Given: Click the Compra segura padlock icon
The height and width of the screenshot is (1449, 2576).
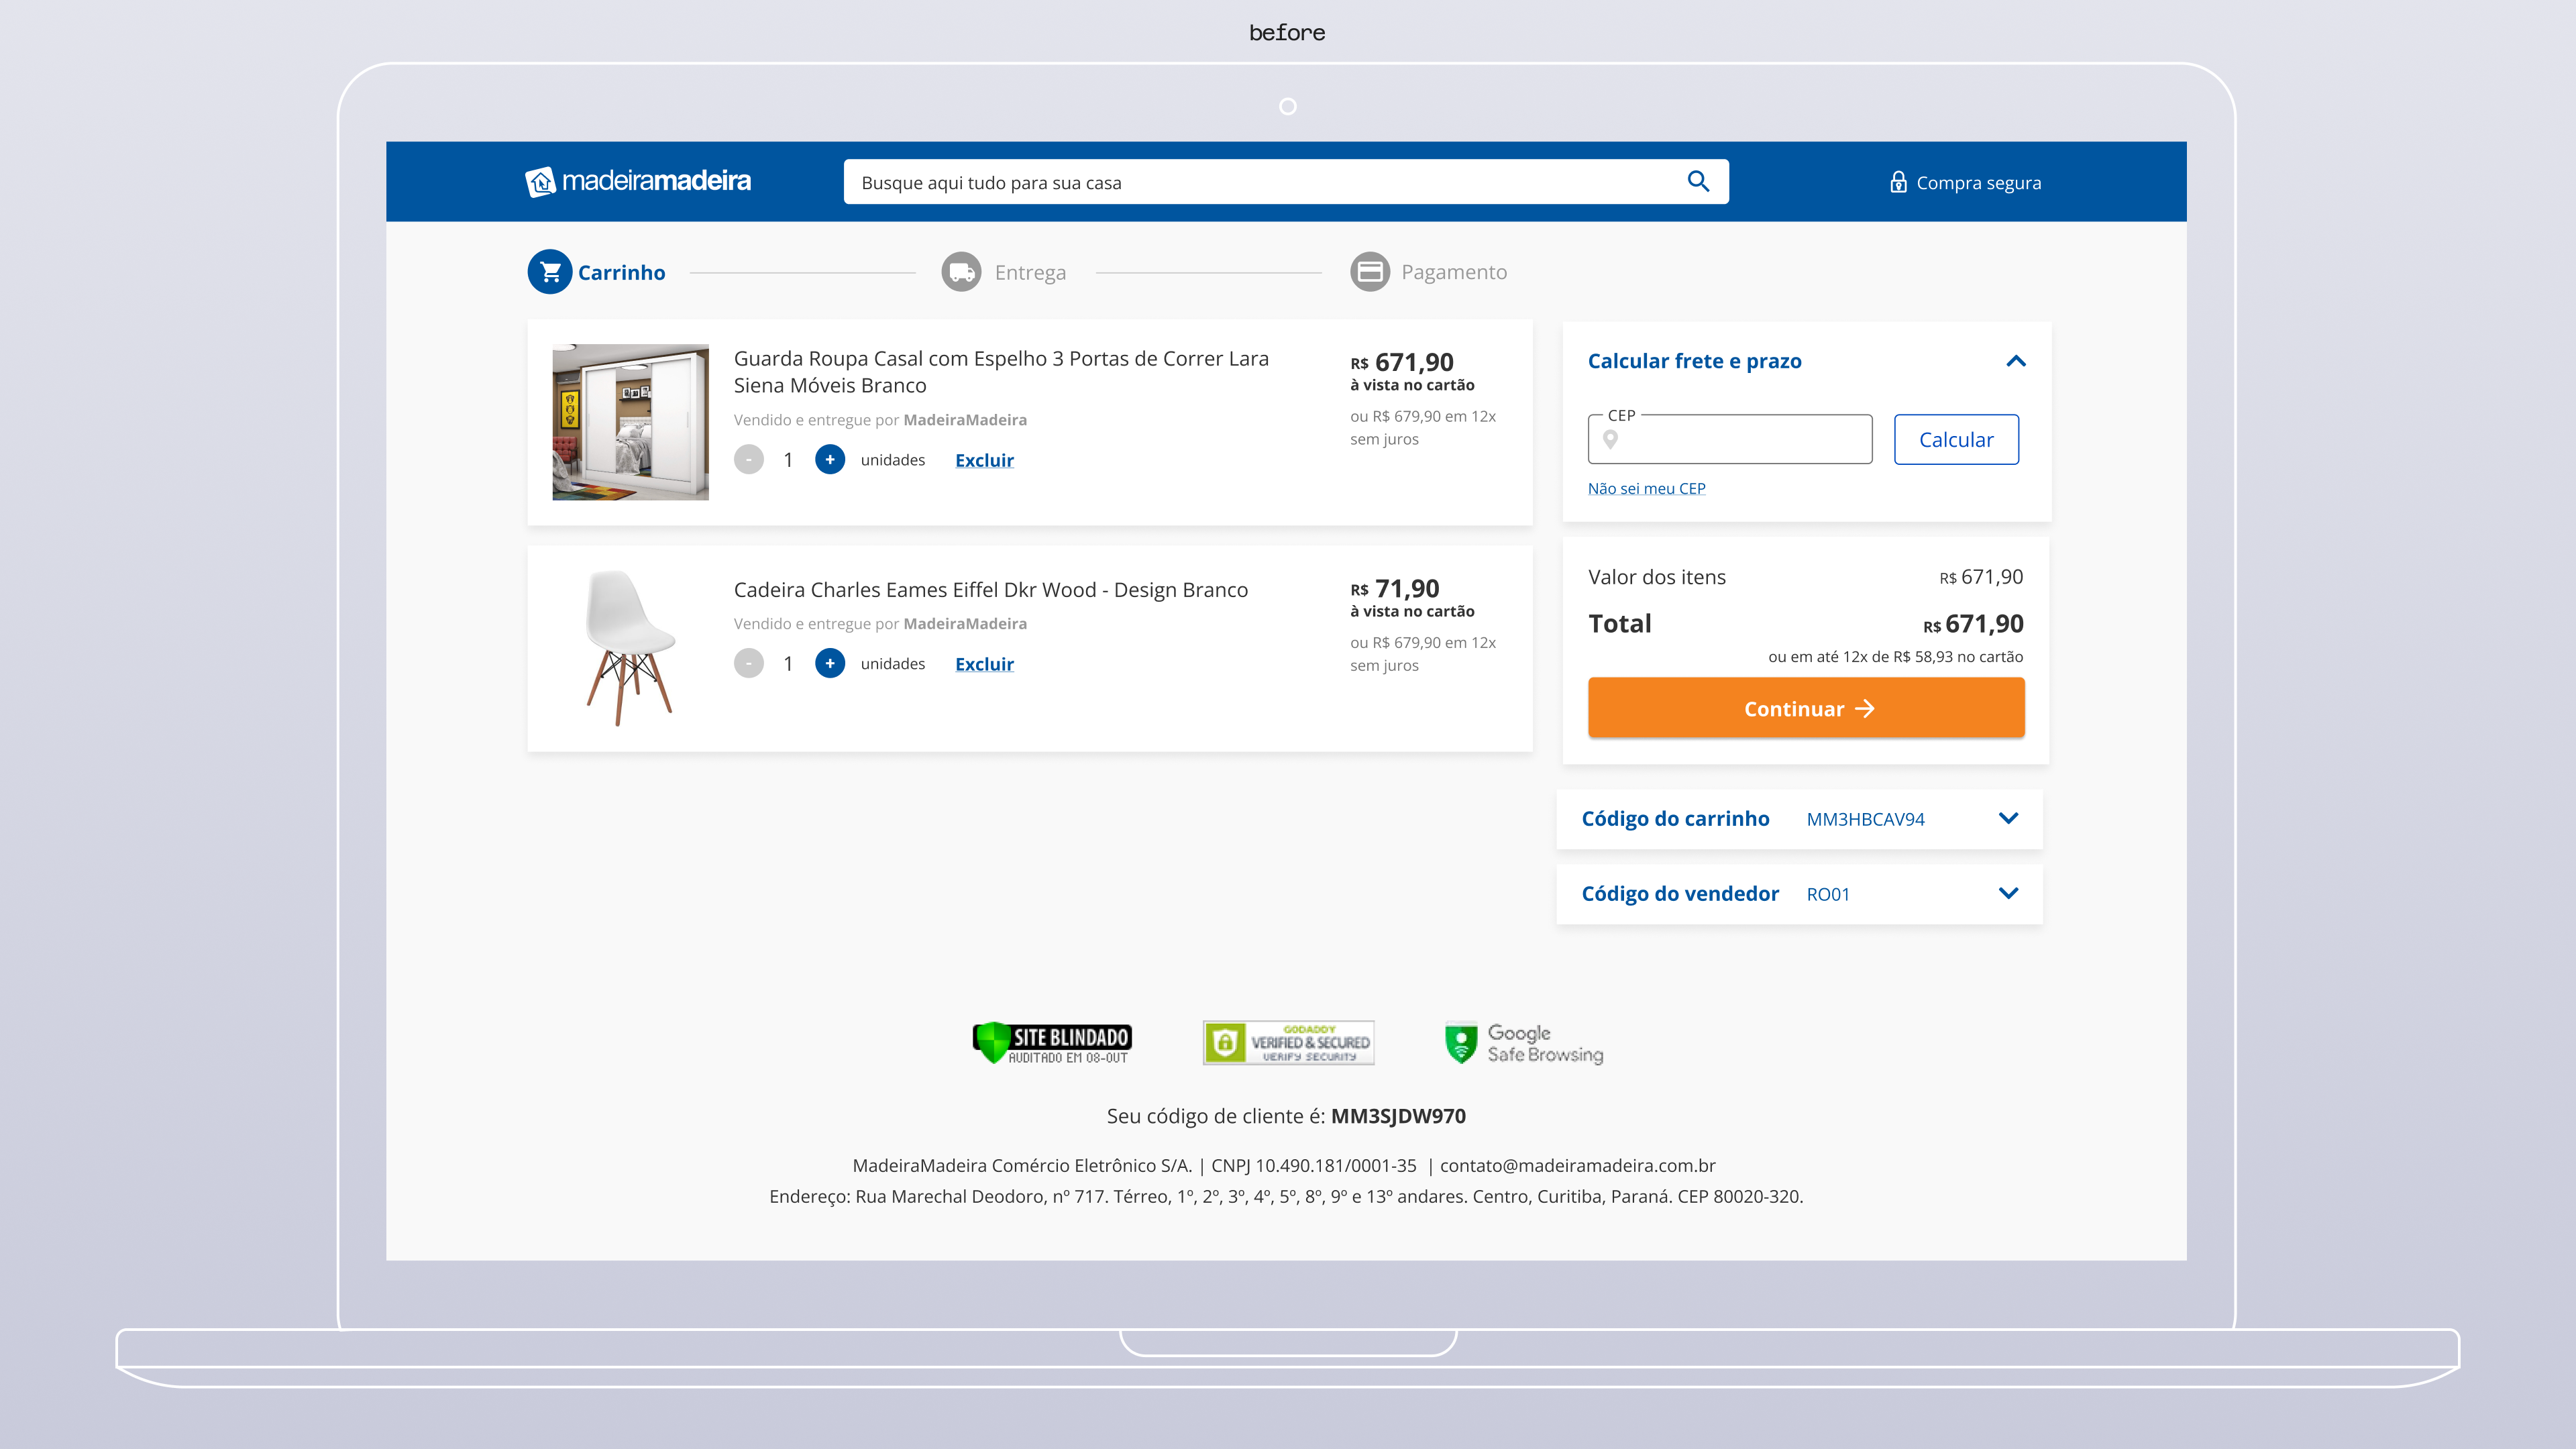Looking at the screenshot, I should pos(1897,182).
